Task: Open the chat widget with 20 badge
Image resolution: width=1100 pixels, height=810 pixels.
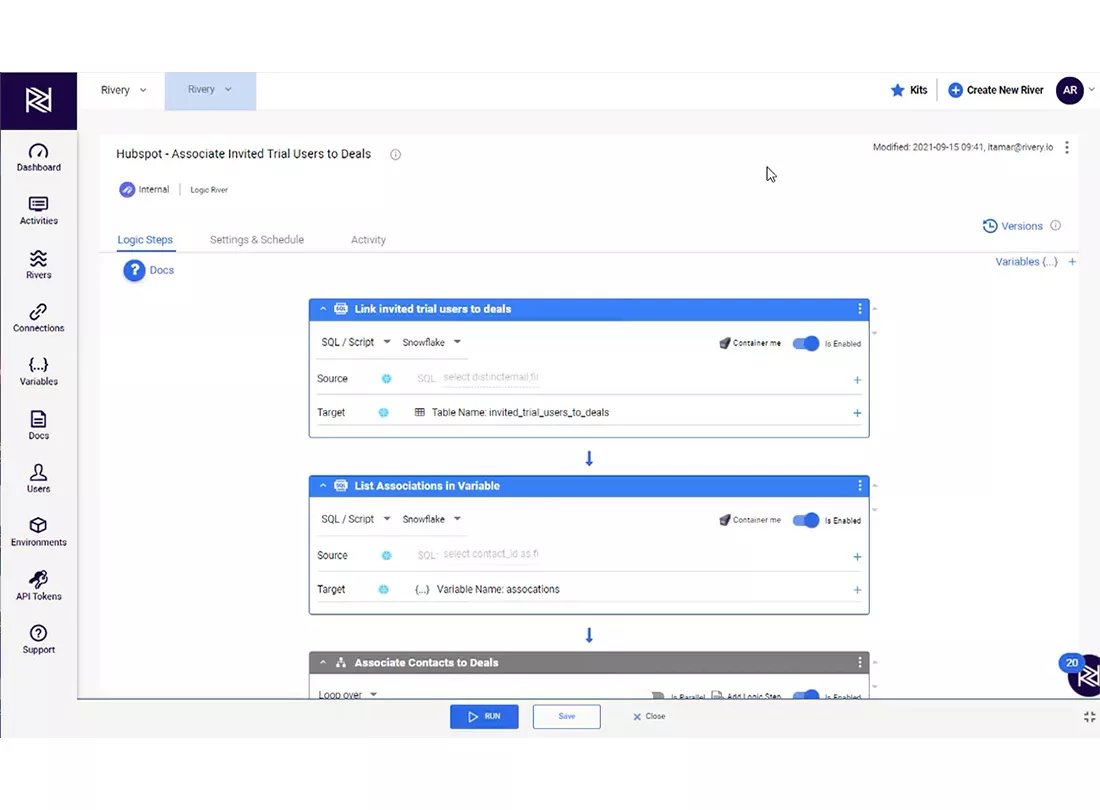Action: point(1083,675)
